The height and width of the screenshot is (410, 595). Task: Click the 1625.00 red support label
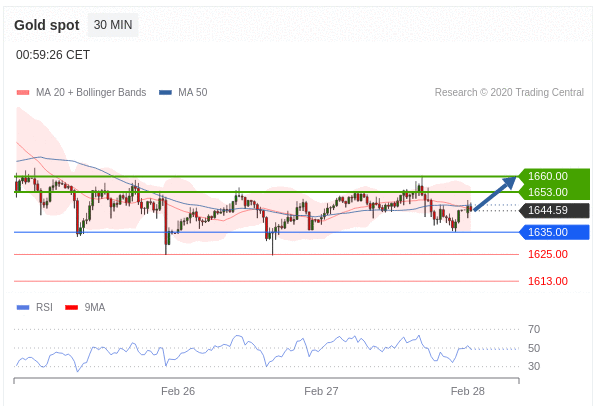pos(548,254)
